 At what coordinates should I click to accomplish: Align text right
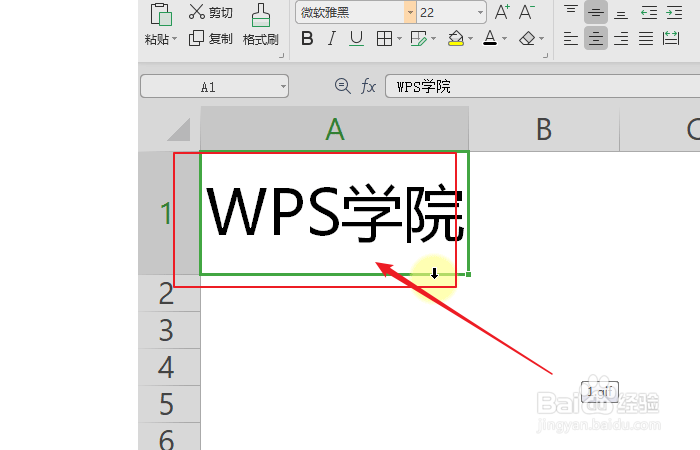tap(621, 38)
